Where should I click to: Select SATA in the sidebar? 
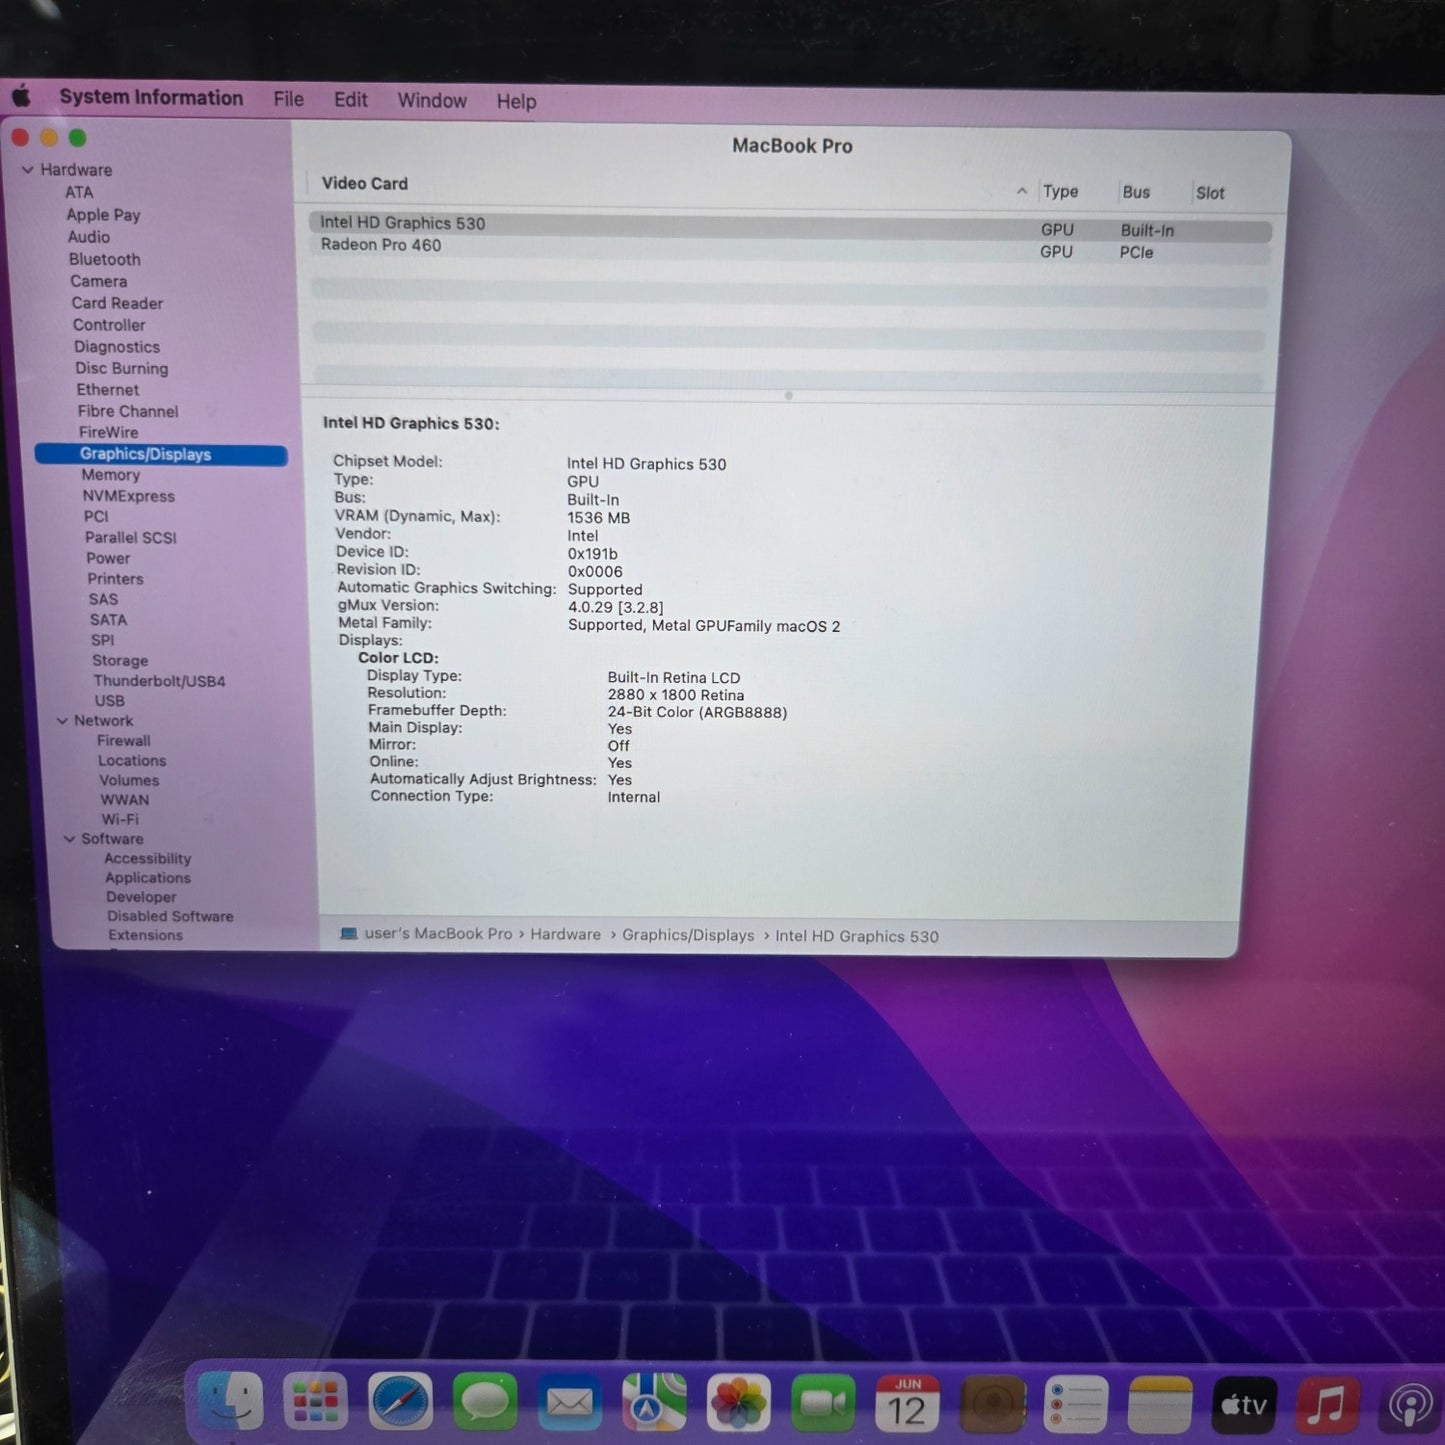108,620
